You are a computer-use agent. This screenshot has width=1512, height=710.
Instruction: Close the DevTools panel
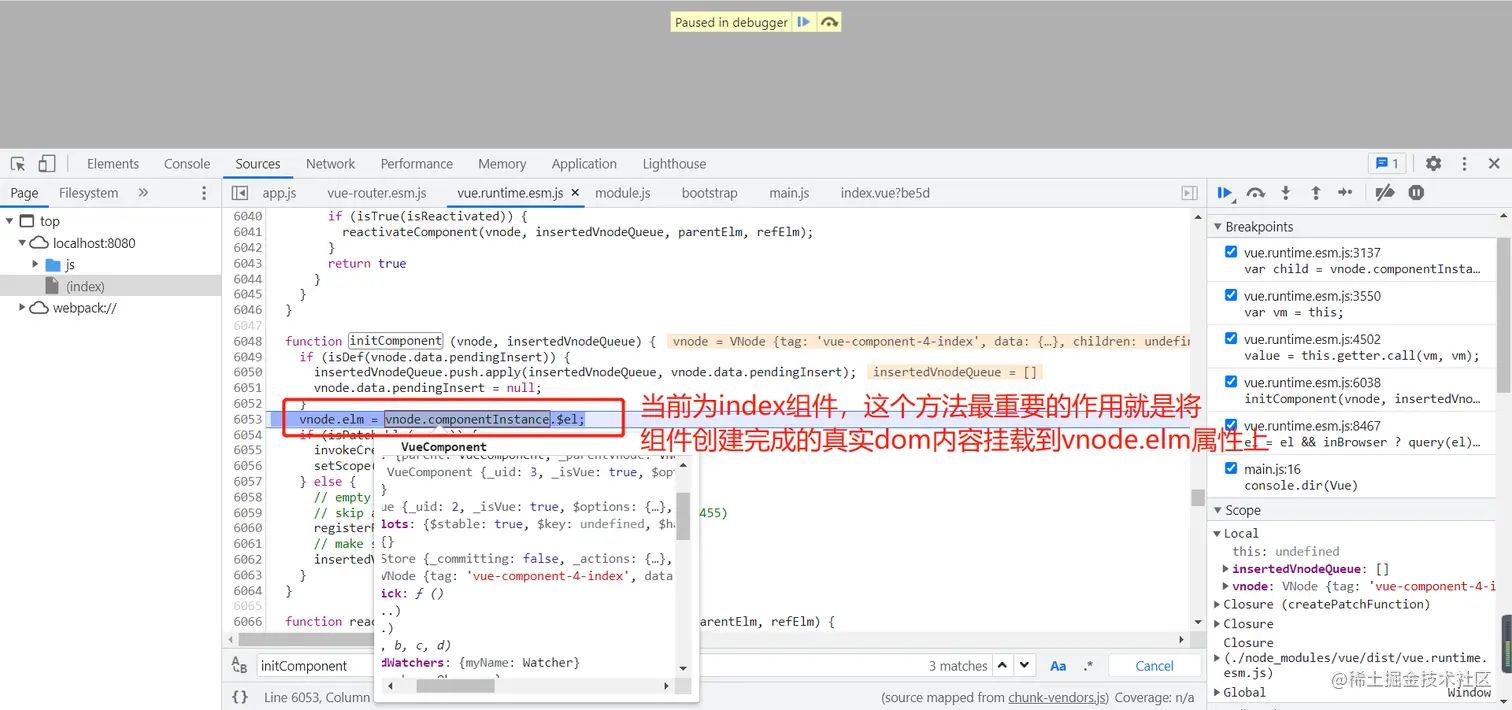pyautogui.click(x=1494, y=164)
